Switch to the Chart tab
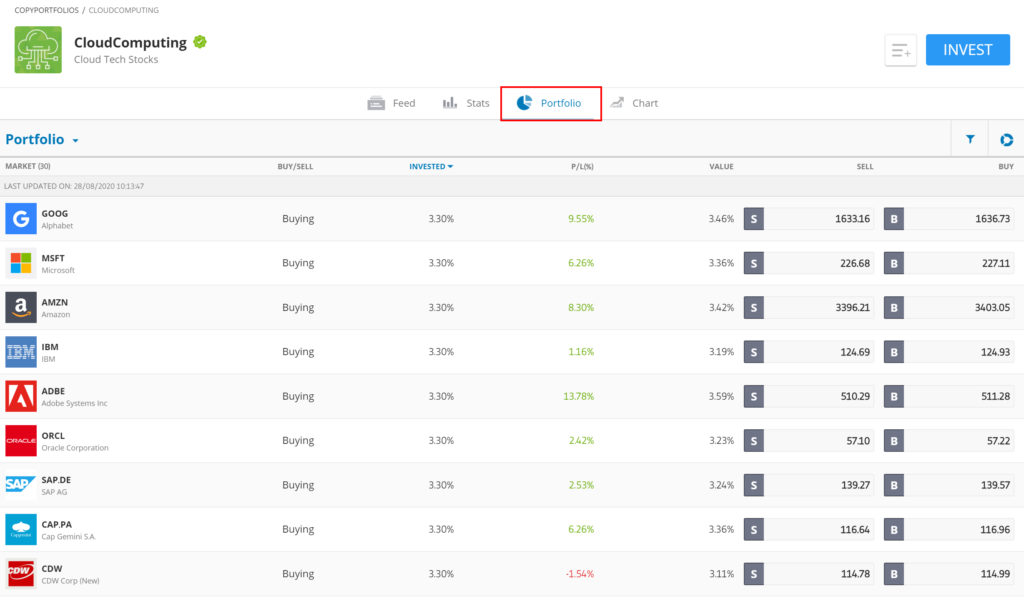This screenshot has width=1024, height=601. (634, 103)
